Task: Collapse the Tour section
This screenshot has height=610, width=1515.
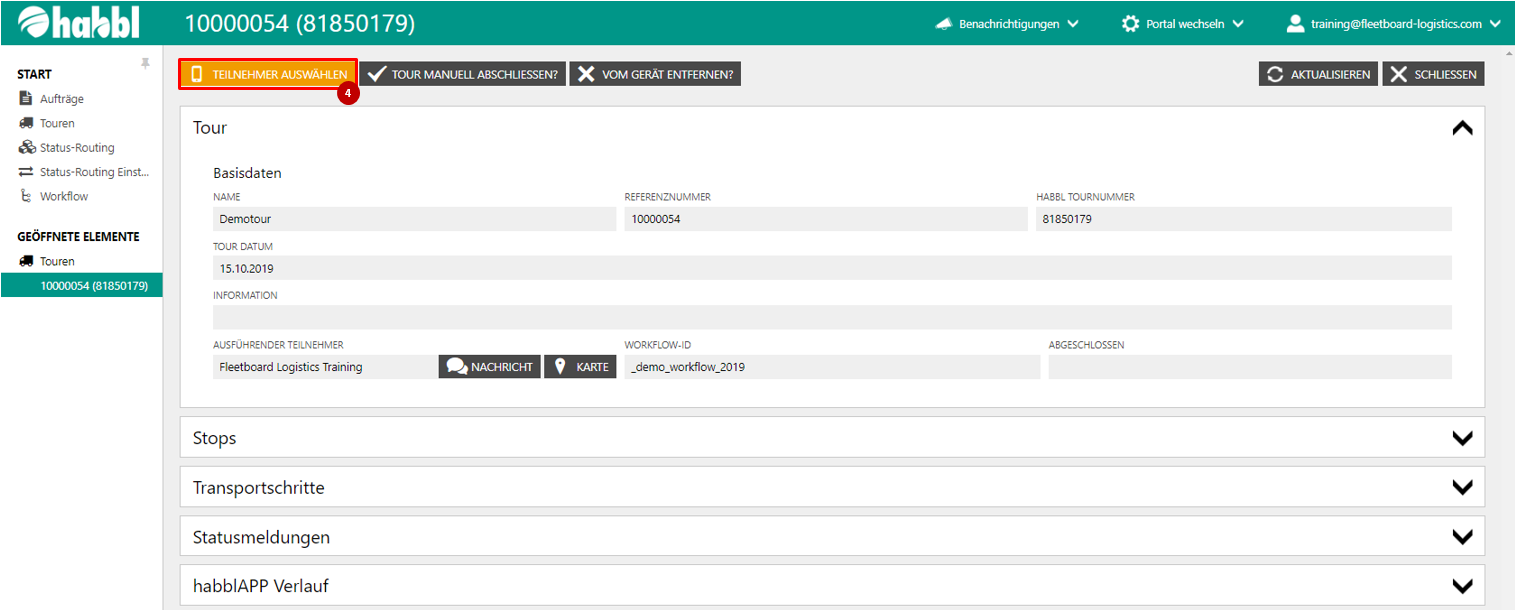Action: point(1462,128)
